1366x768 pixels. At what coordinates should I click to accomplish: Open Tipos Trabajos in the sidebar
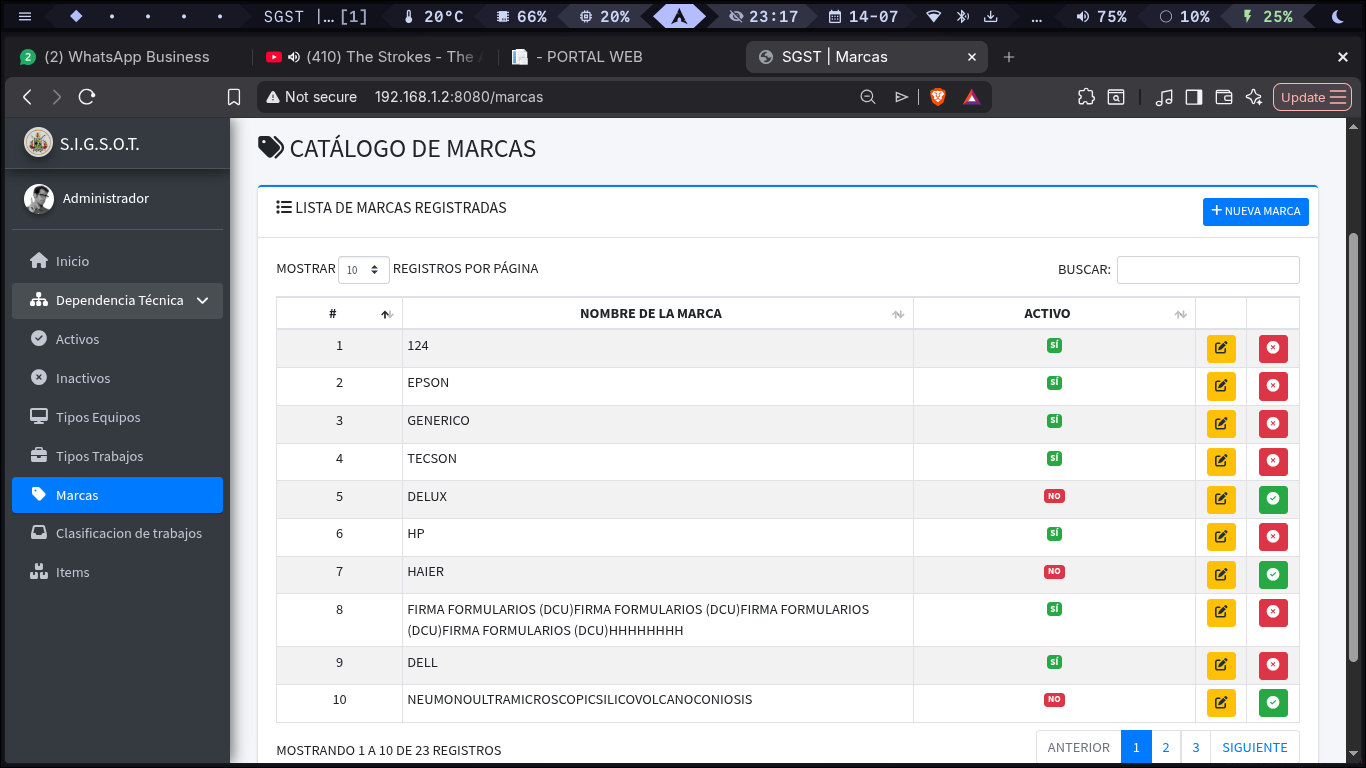[117, 456]
